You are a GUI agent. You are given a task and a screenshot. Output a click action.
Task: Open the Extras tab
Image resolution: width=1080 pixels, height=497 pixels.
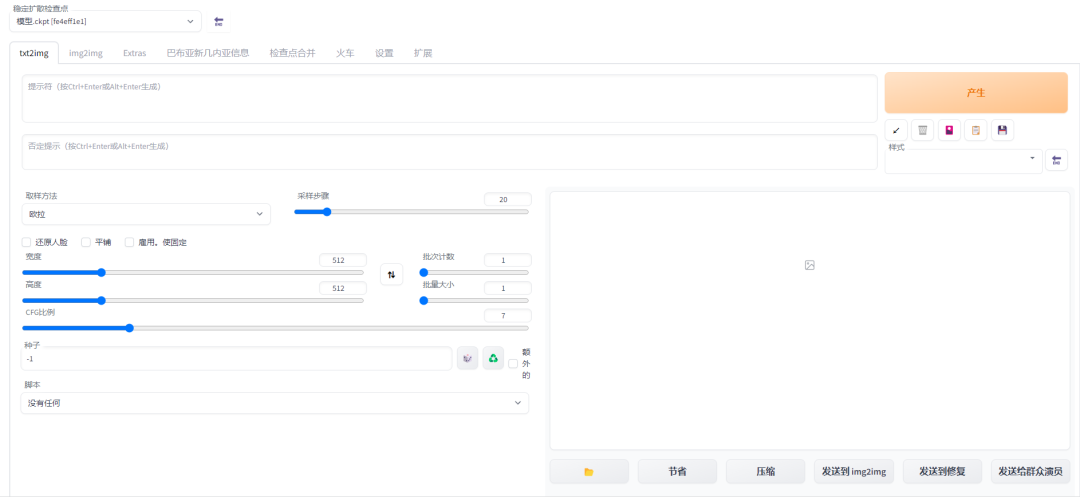pos(134,53)
